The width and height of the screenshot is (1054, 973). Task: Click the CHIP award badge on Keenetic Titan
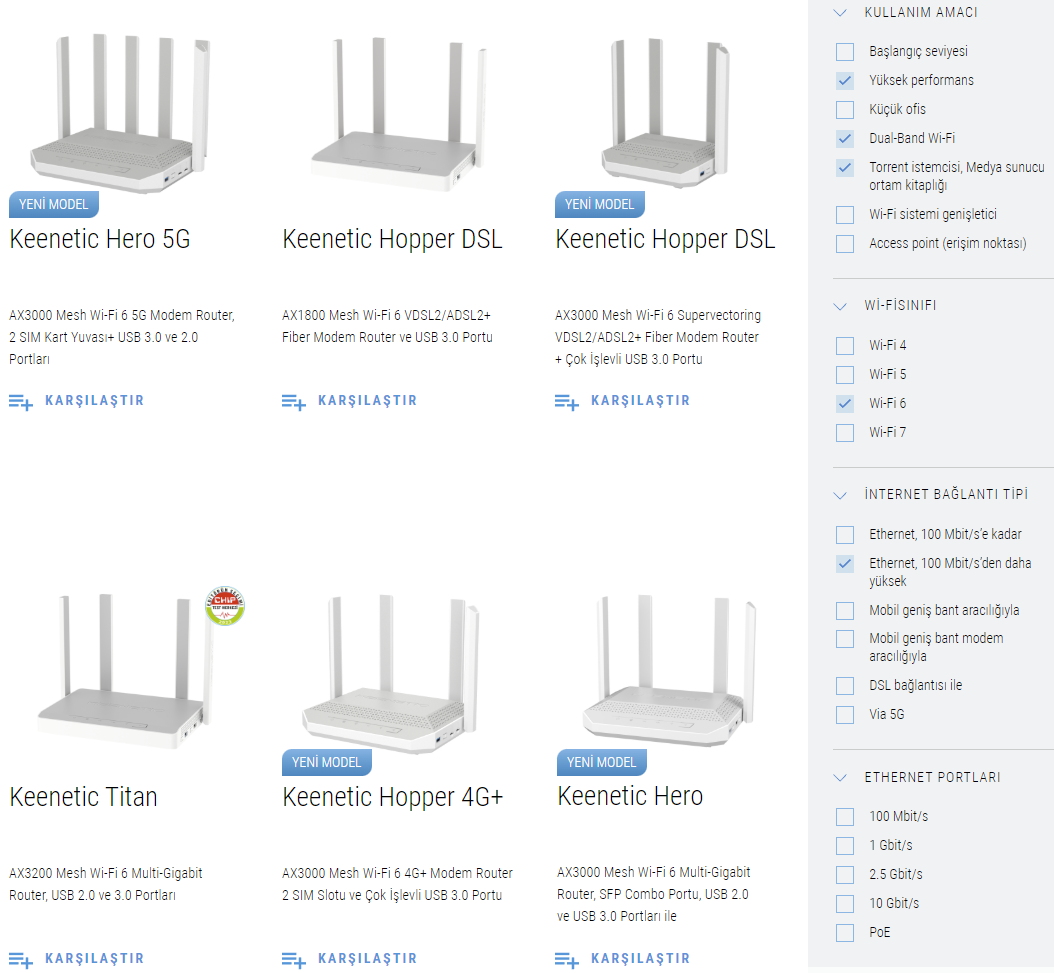coord(225,605)
